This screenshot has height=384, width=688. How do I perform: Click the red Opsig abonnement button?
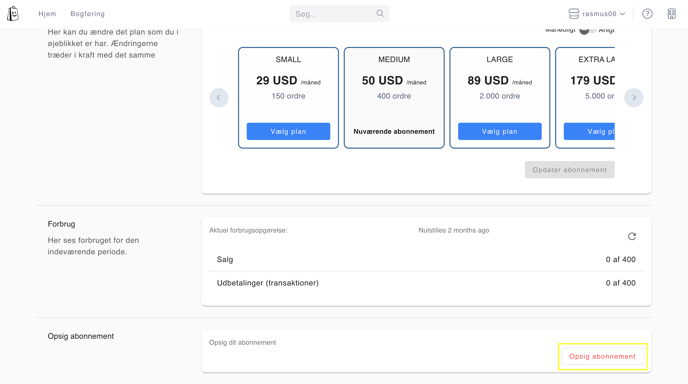point(602,356)
